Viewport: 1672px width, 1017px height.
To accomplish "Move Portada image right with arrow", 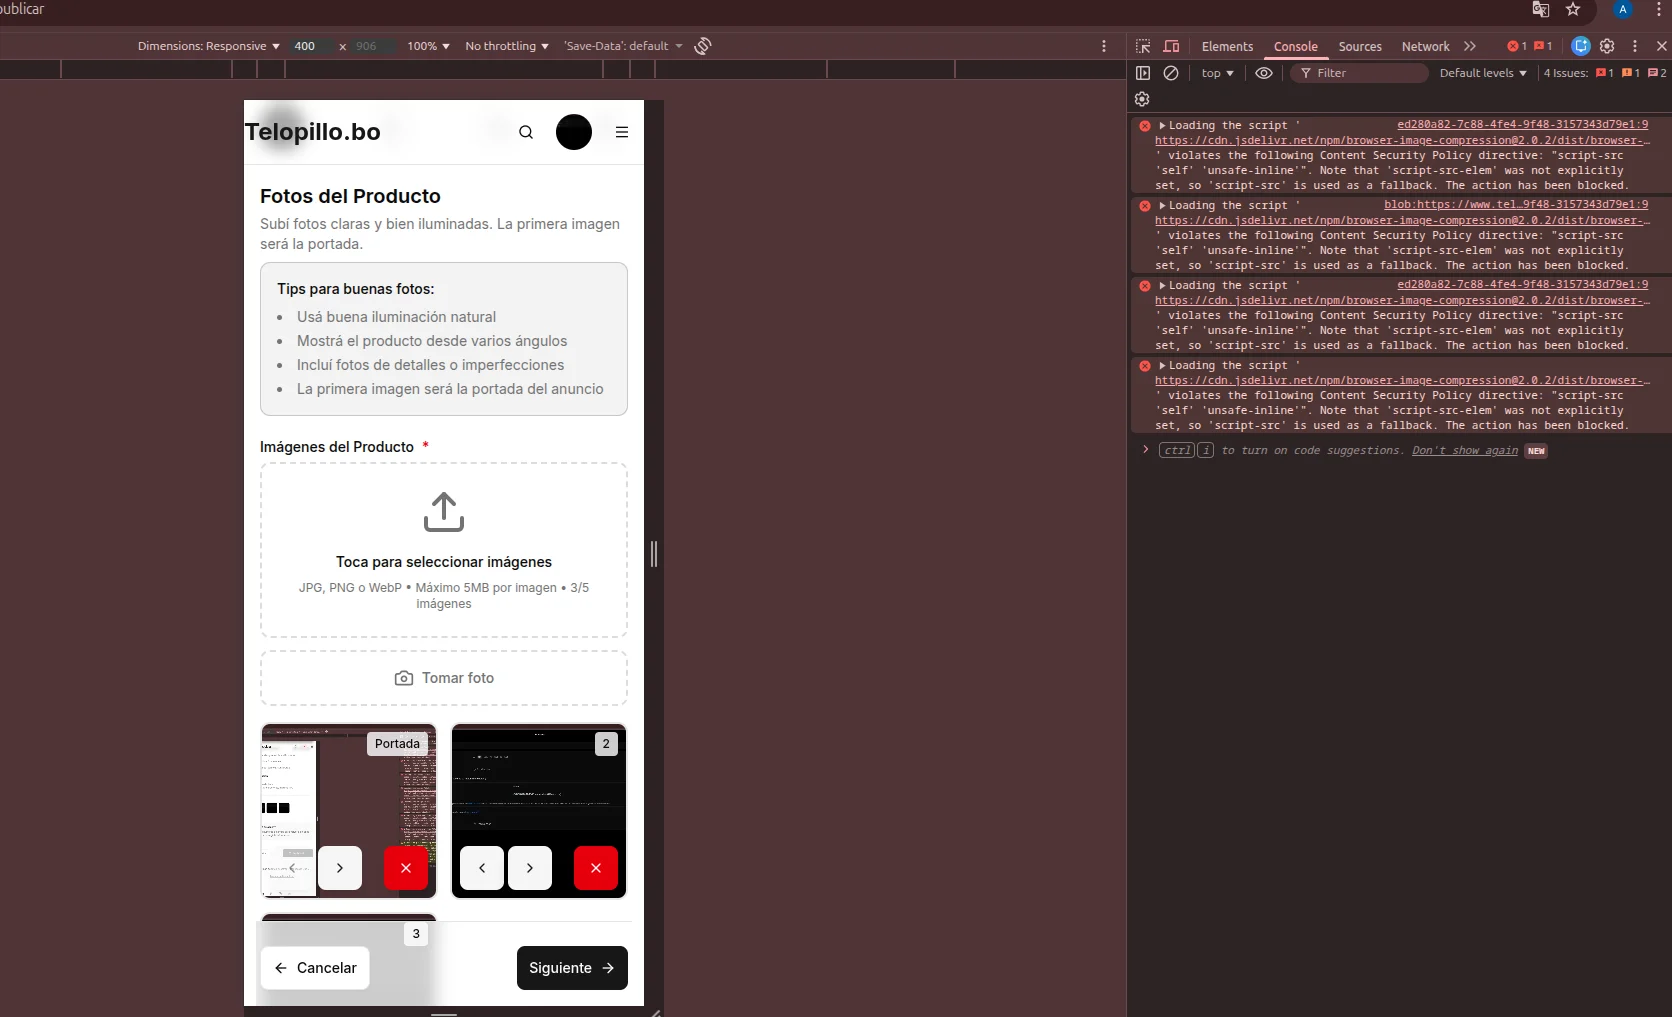I will [340, 868].
